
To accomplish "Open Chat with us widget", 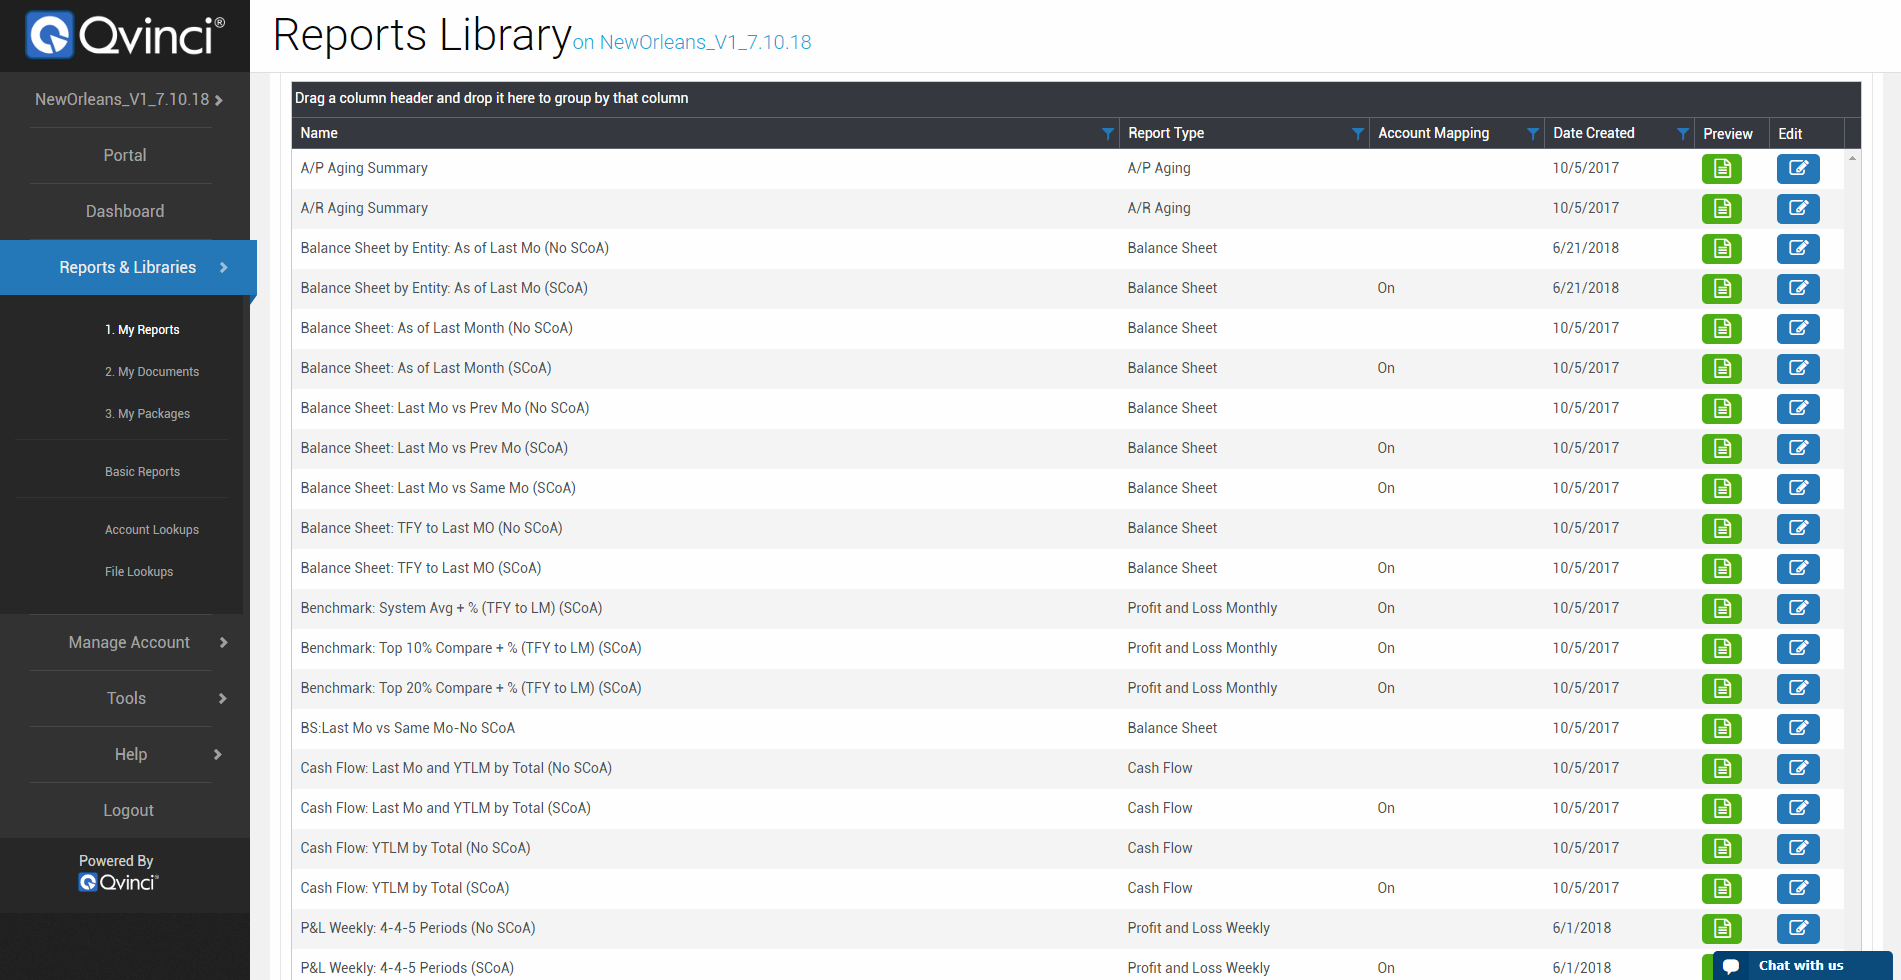I will [x=1800, y=966].
